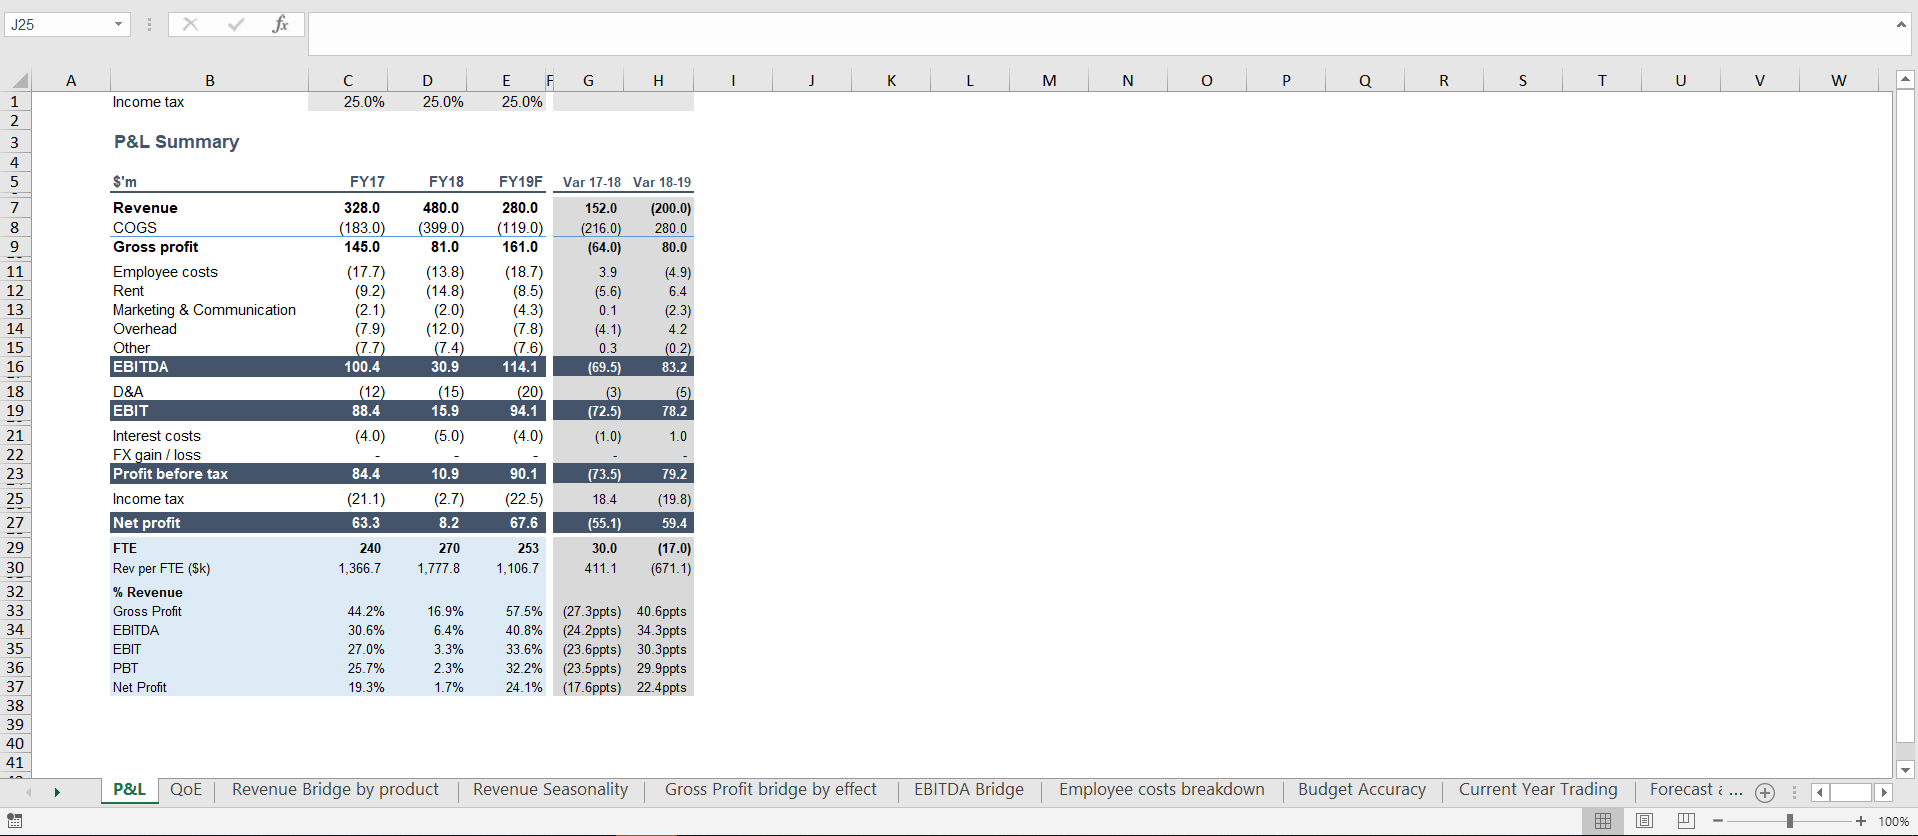Select Income tax 25.0% in column C
The height and width of the screenshot is (836, 1918).
[x=364, y=102]
